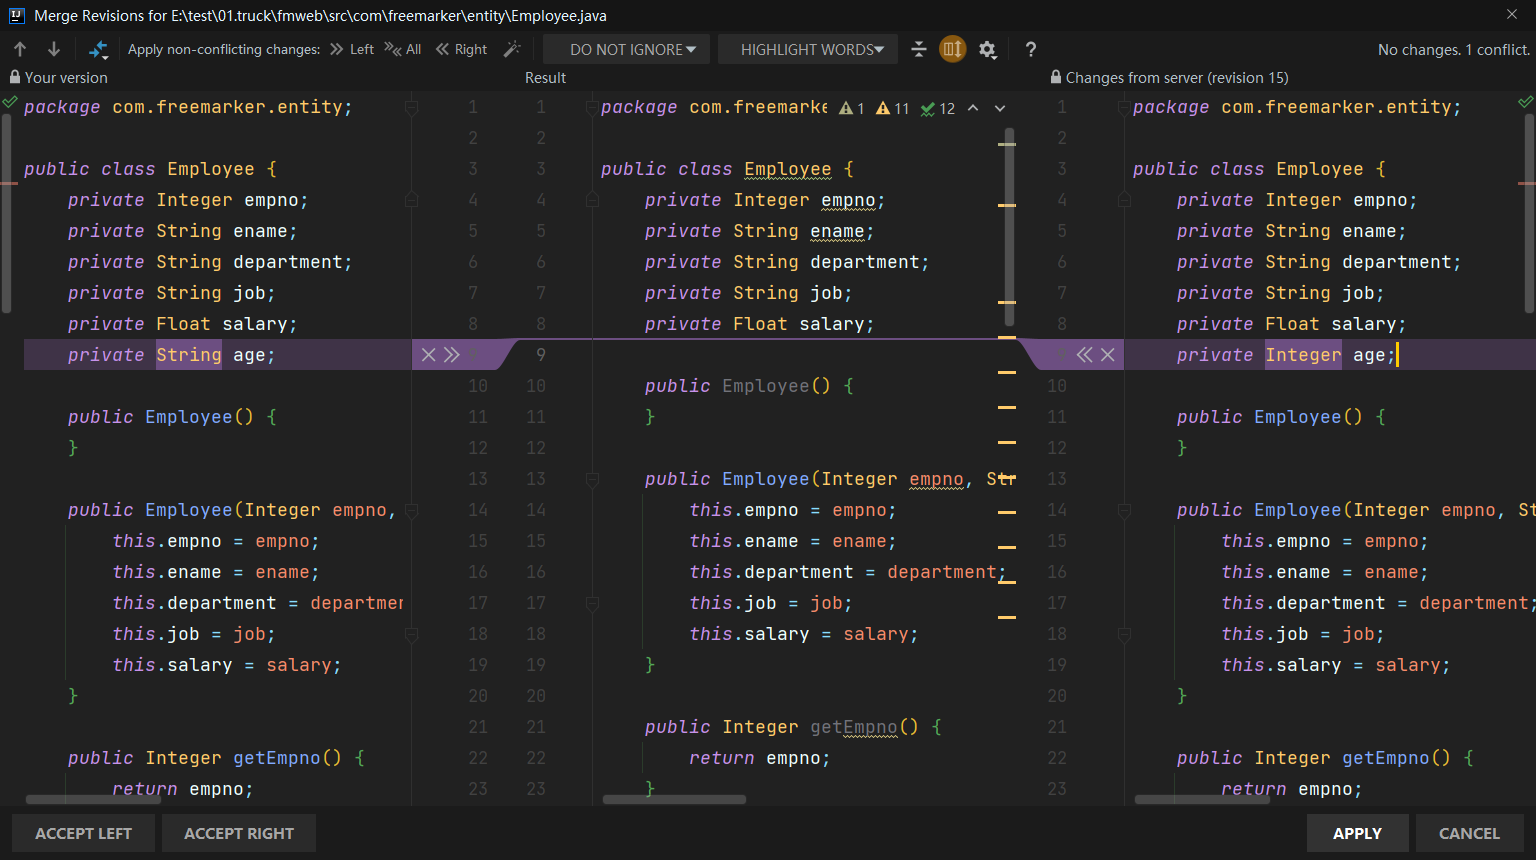This screenshot has height=860, width=1536.
Task: Click 'Result' pane label
Action: pos(545,77)
